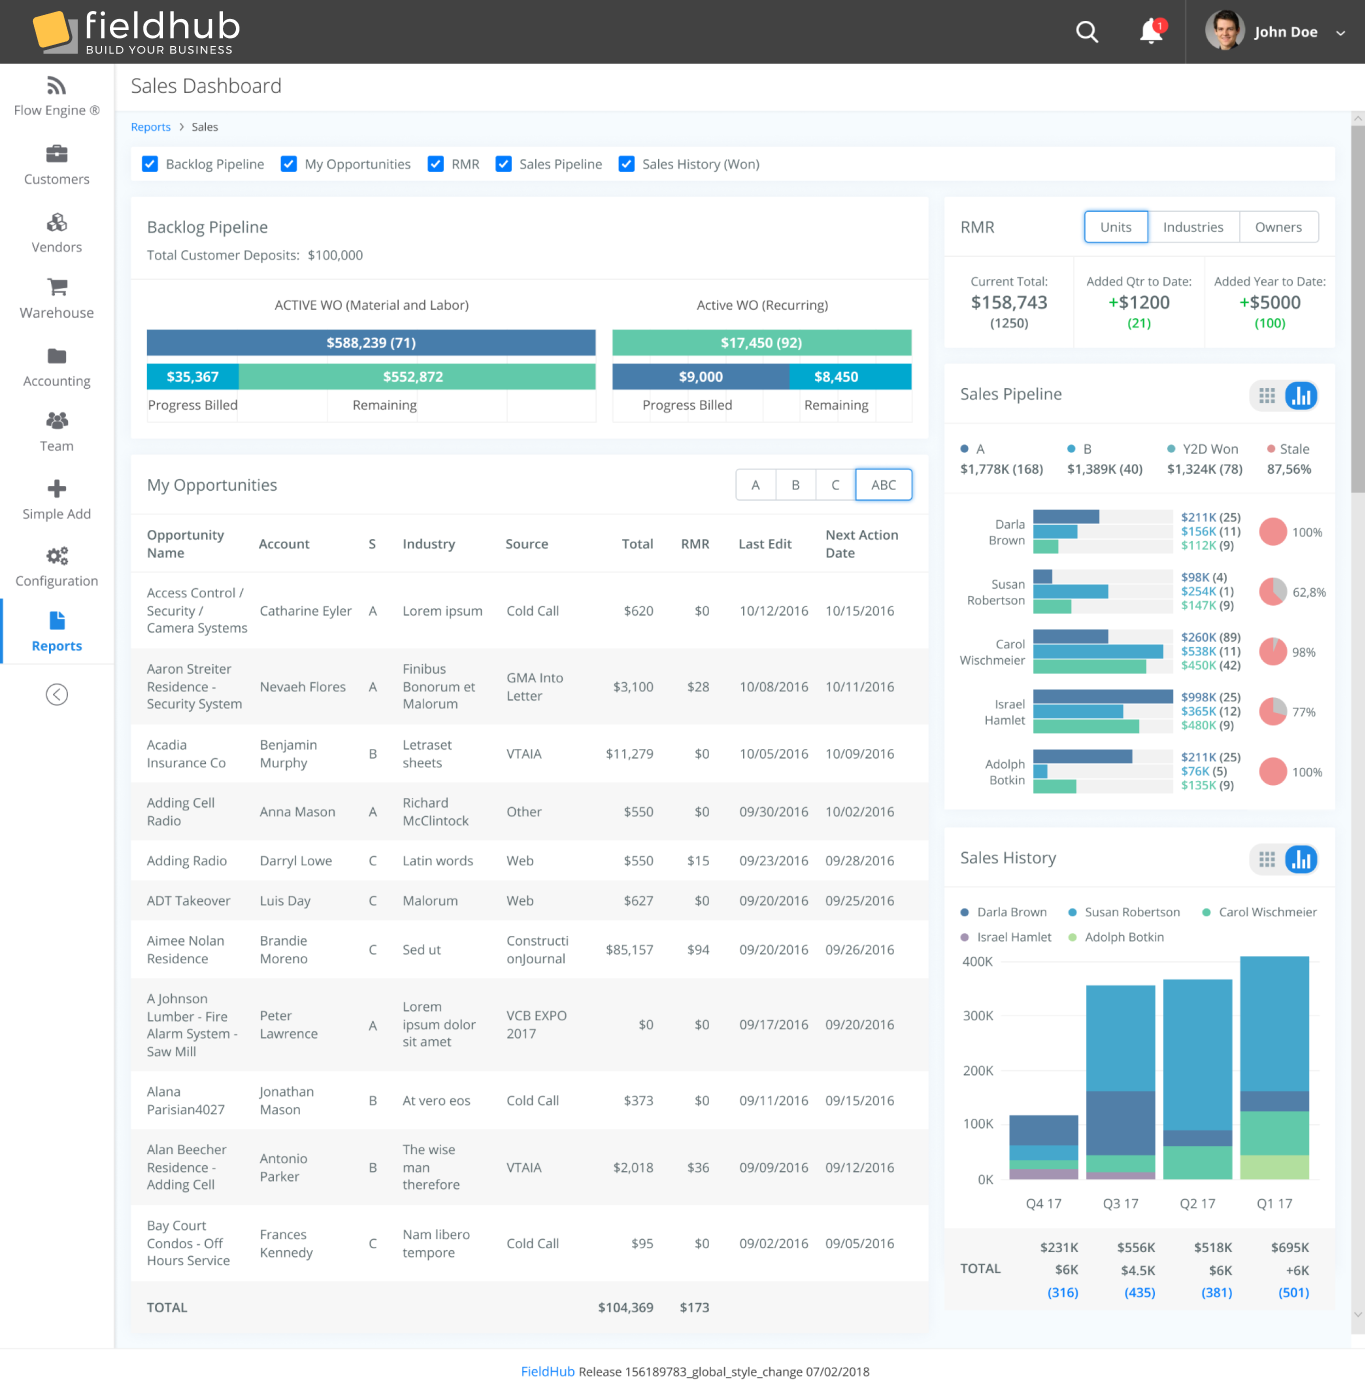This screenshot has height=1392, width=1366.
Task: Toggle the Sales History (Won) checkbox
Action: 626,163
